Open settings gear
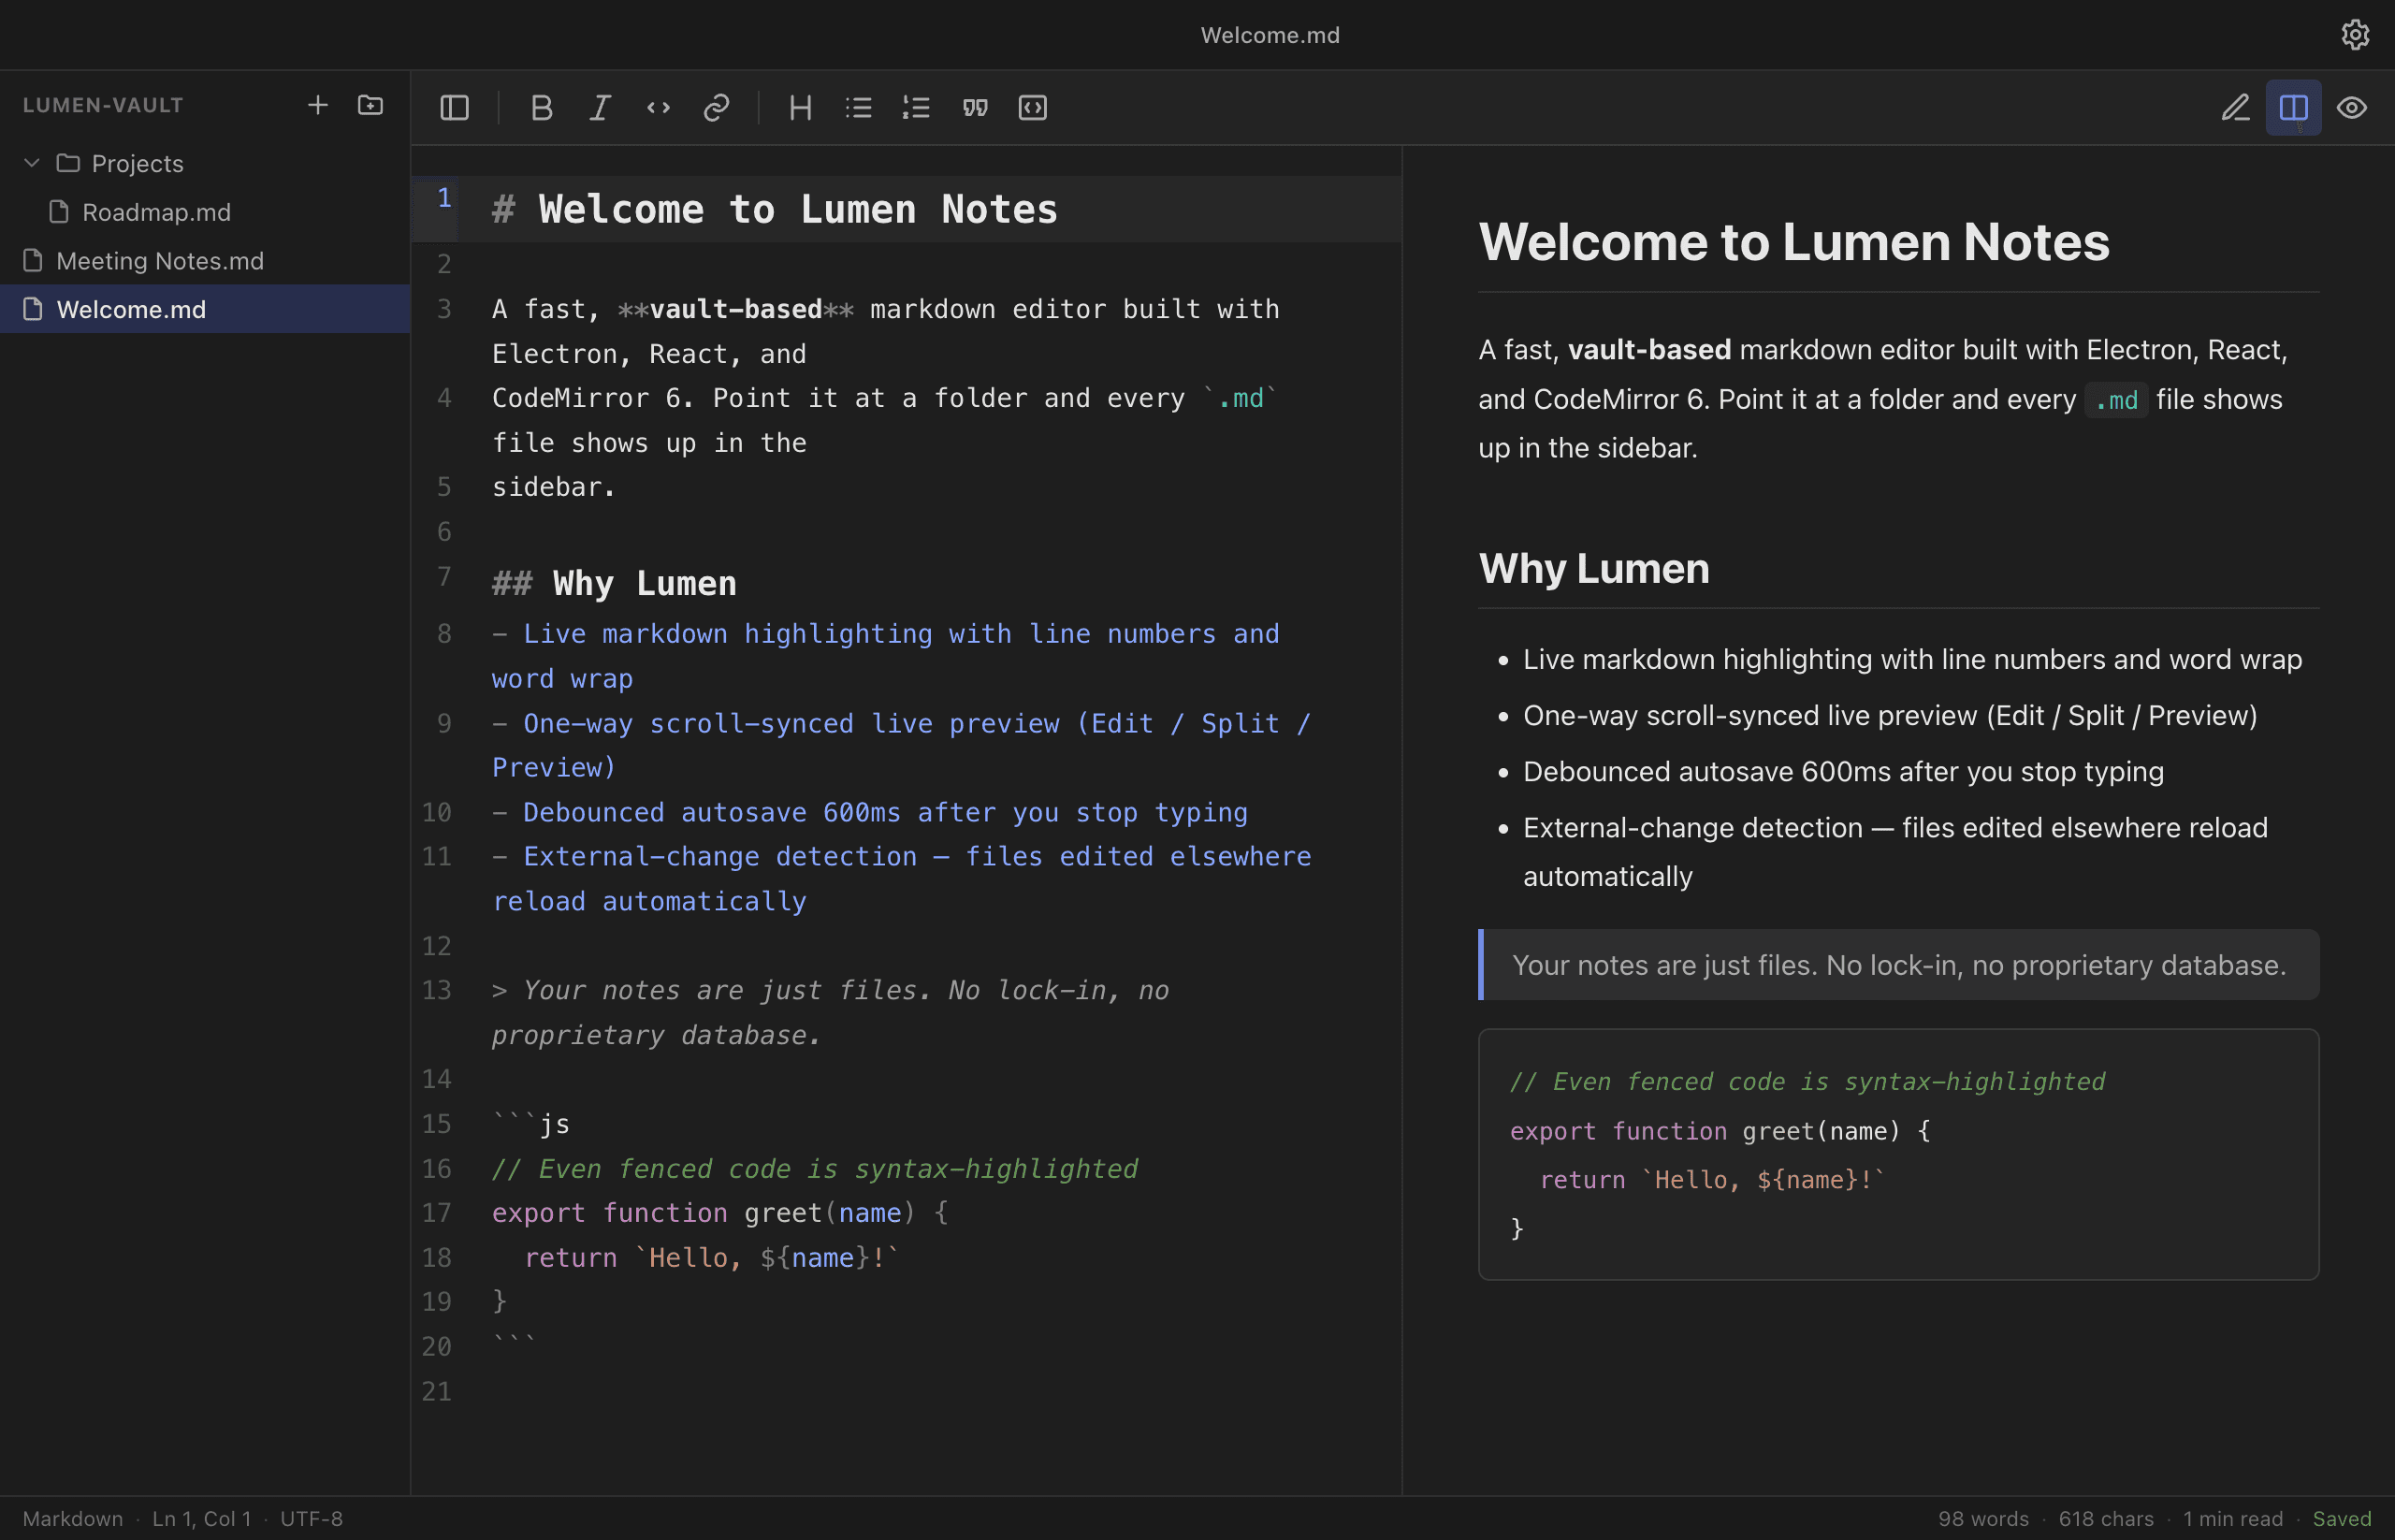The image size is (2395, 1540). point(2355,35)
